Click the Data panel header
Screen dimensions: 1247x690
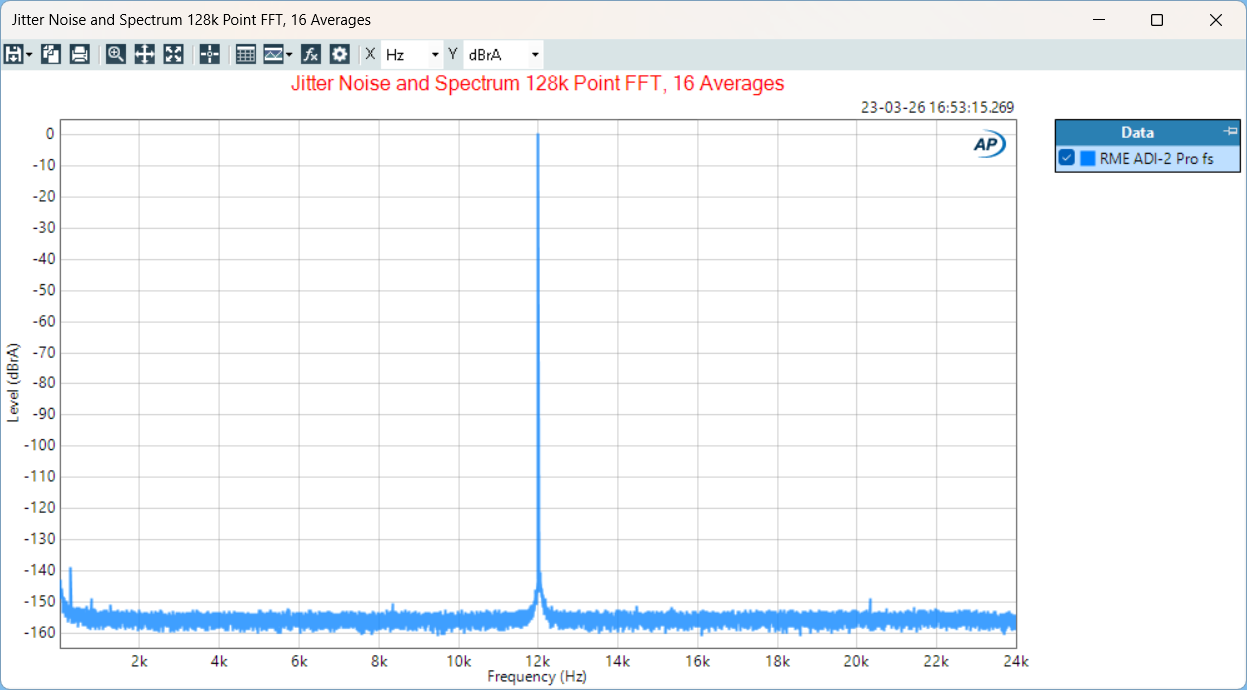[1137, 131]
